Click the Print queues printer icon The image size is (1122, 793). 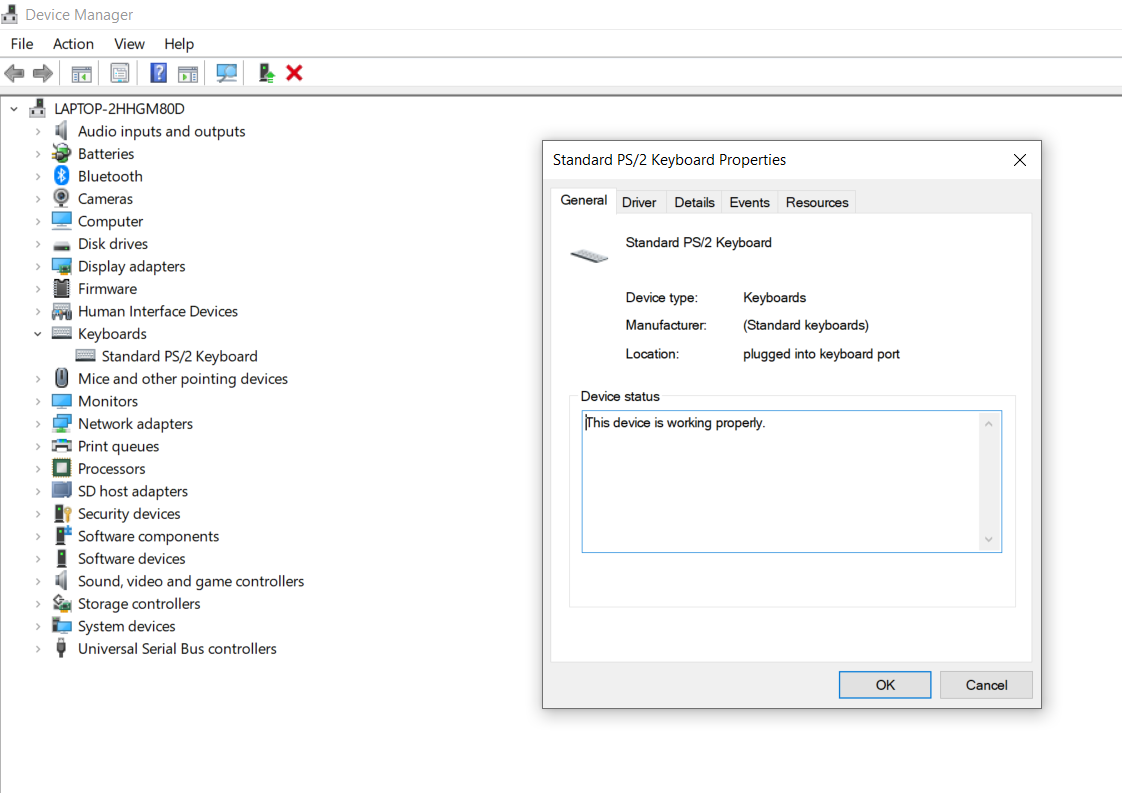coord(62,446)
